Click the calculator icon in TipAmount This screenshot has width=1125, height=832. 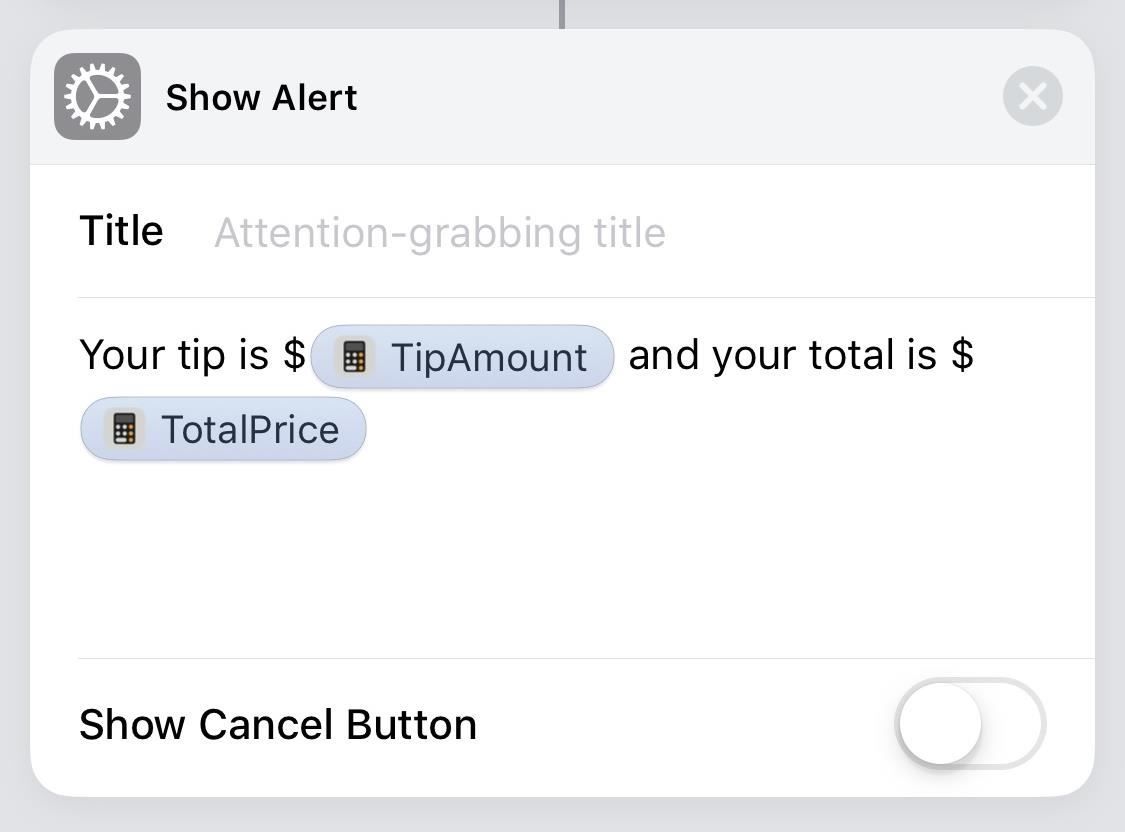tap(354, 357)
